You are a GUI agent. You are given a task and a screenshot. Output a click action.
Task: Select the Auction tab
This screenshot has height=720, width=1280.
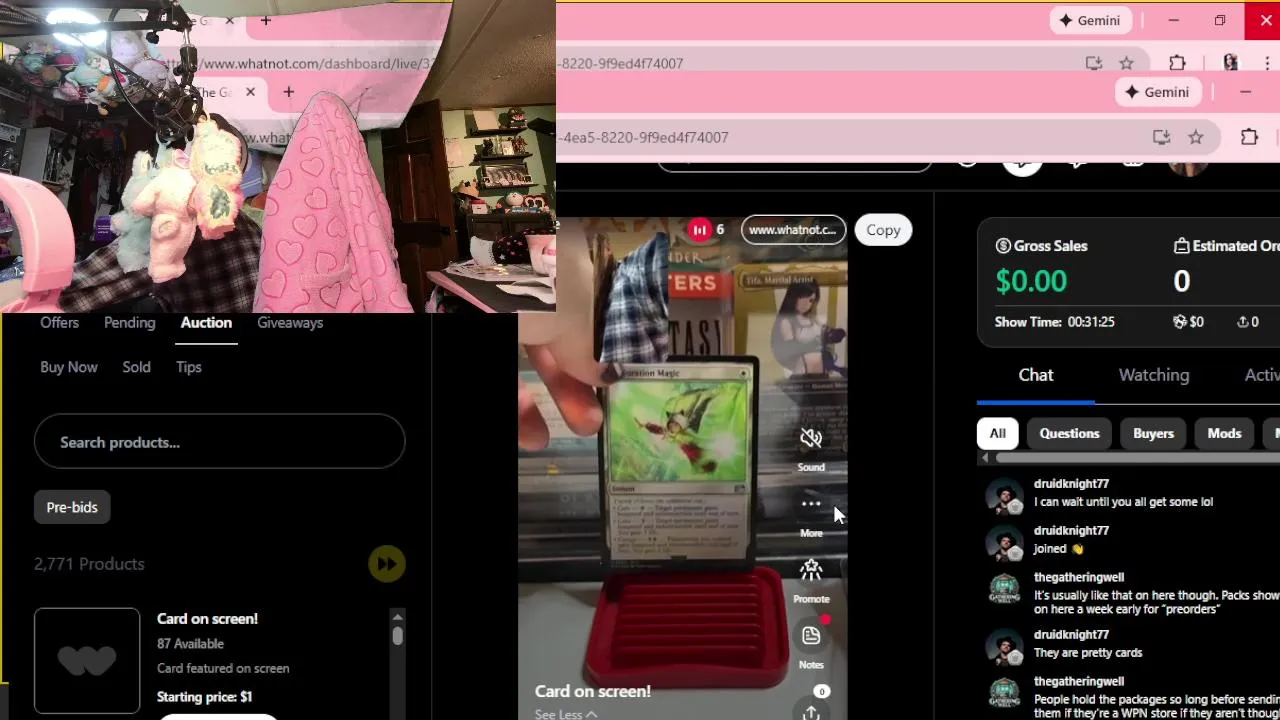[x=206, y=322]
